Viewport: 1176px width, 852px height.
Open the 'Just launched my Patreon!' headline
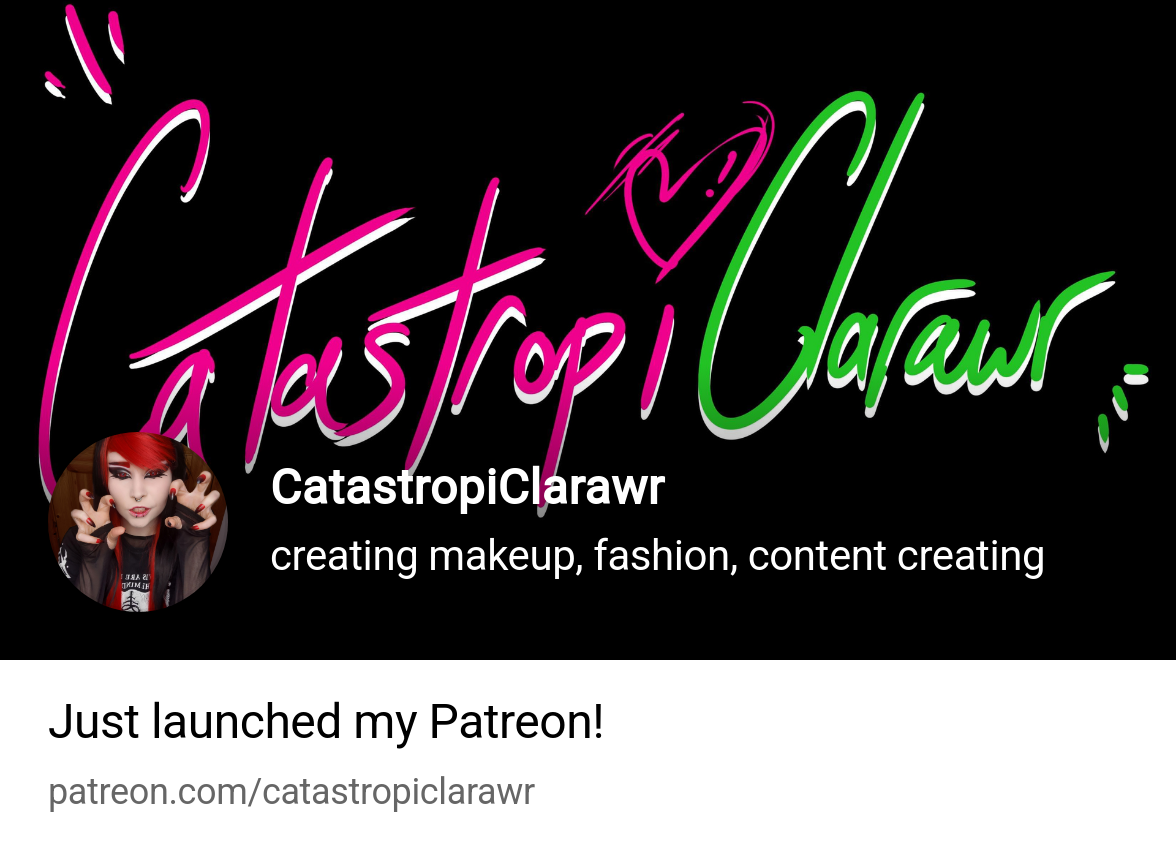(x=326, y=722)
